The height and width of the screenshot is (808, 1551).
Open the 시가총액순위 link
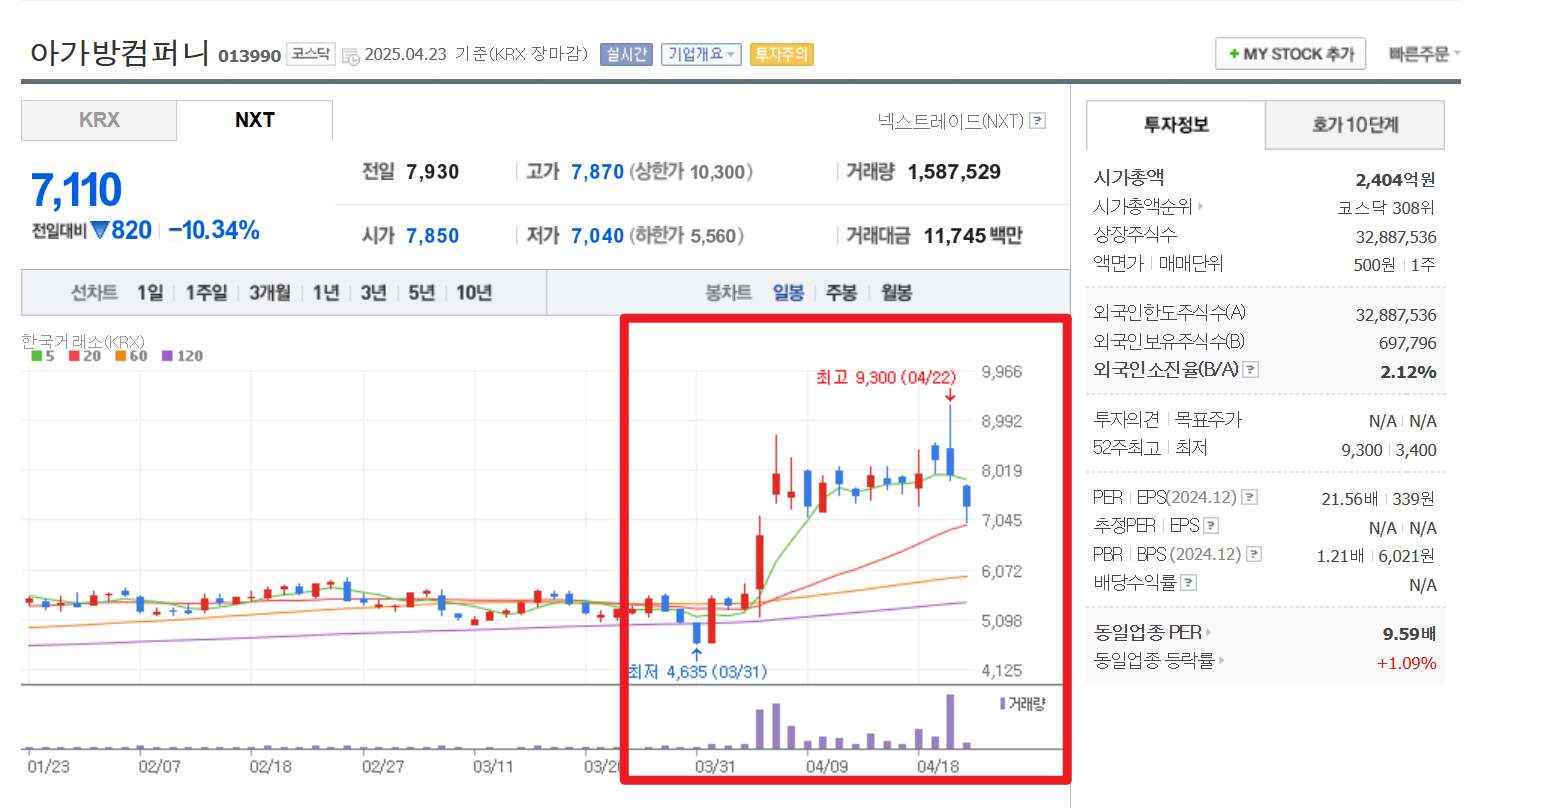[x=1143, y=207]
